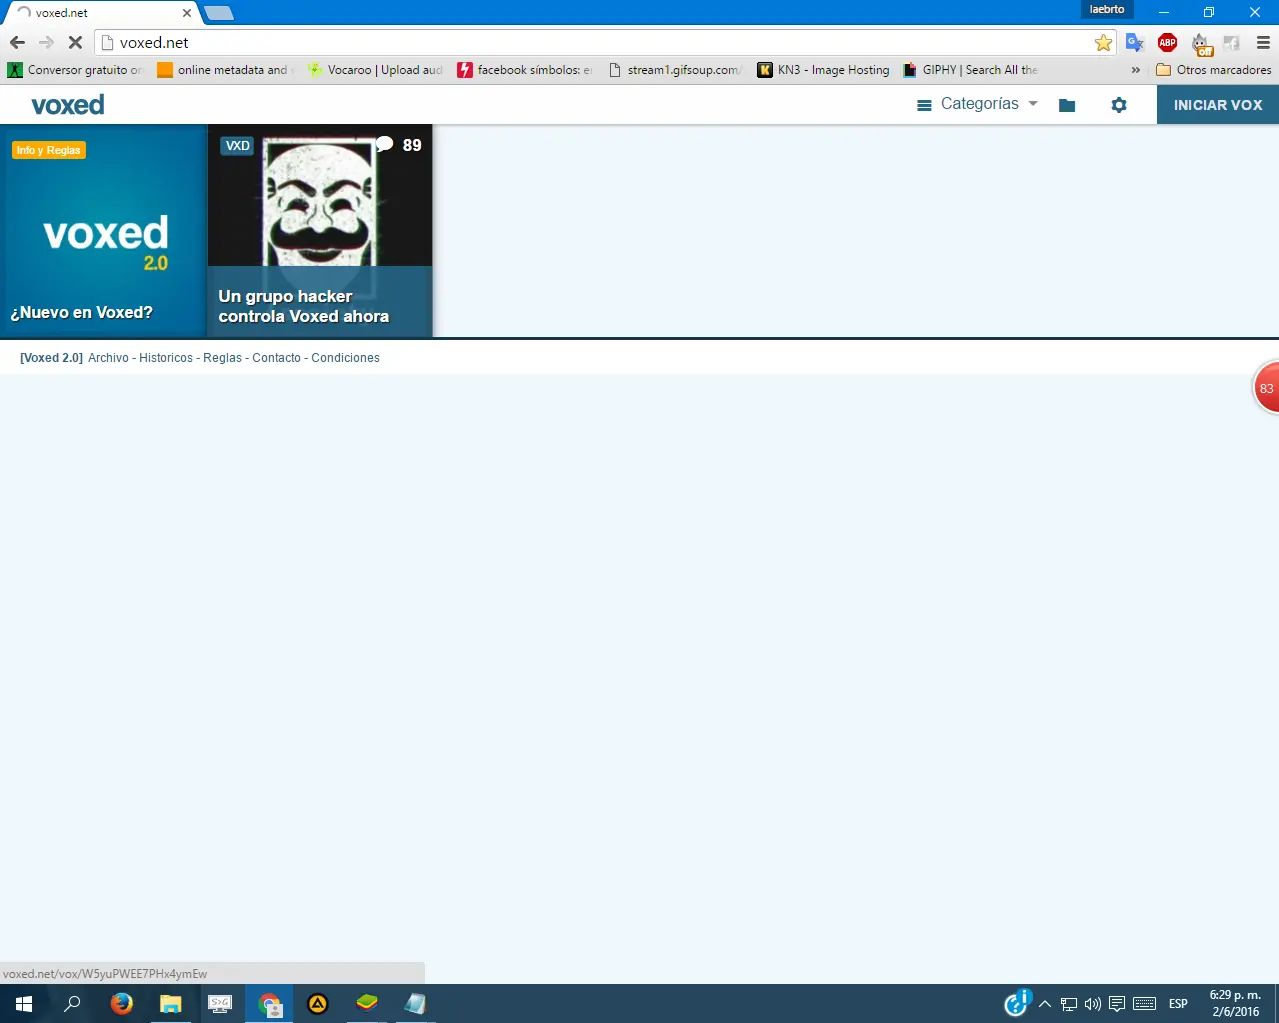1279x1023 pixels.
Task: Click the Google Translate extension icon
Action: pos(1135,43)
